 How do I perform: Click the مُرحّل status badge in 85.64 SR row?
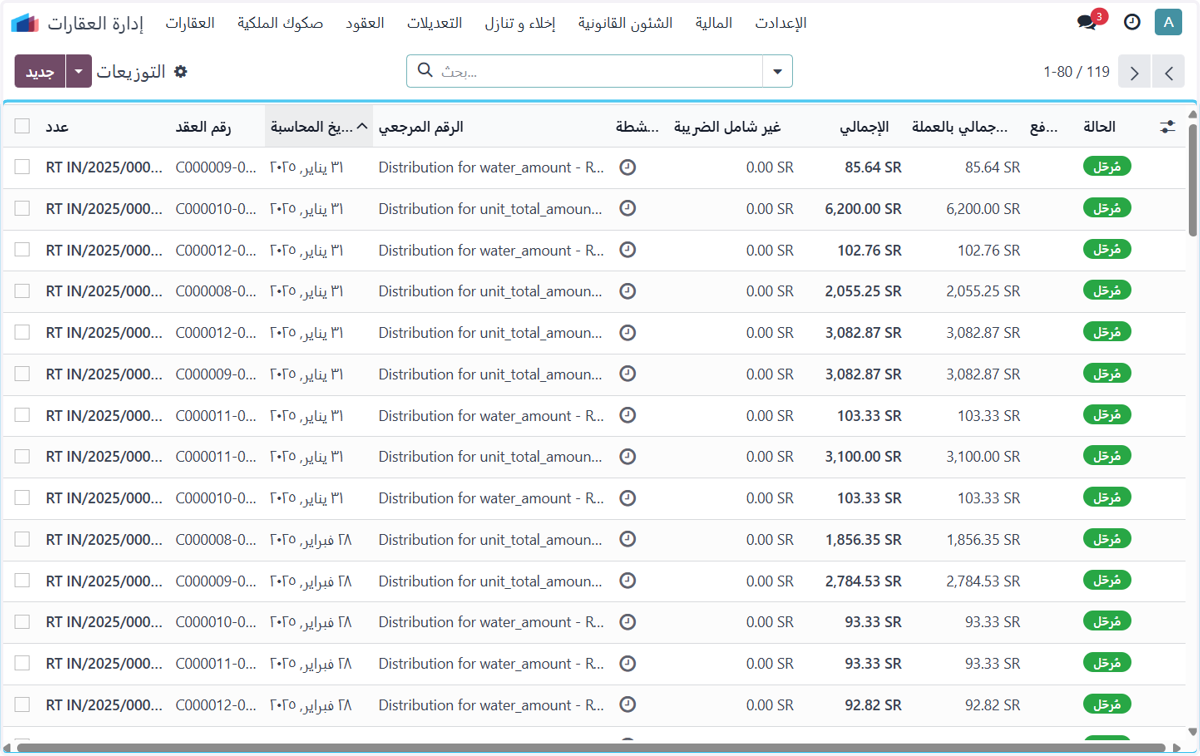click(1107, 167)
